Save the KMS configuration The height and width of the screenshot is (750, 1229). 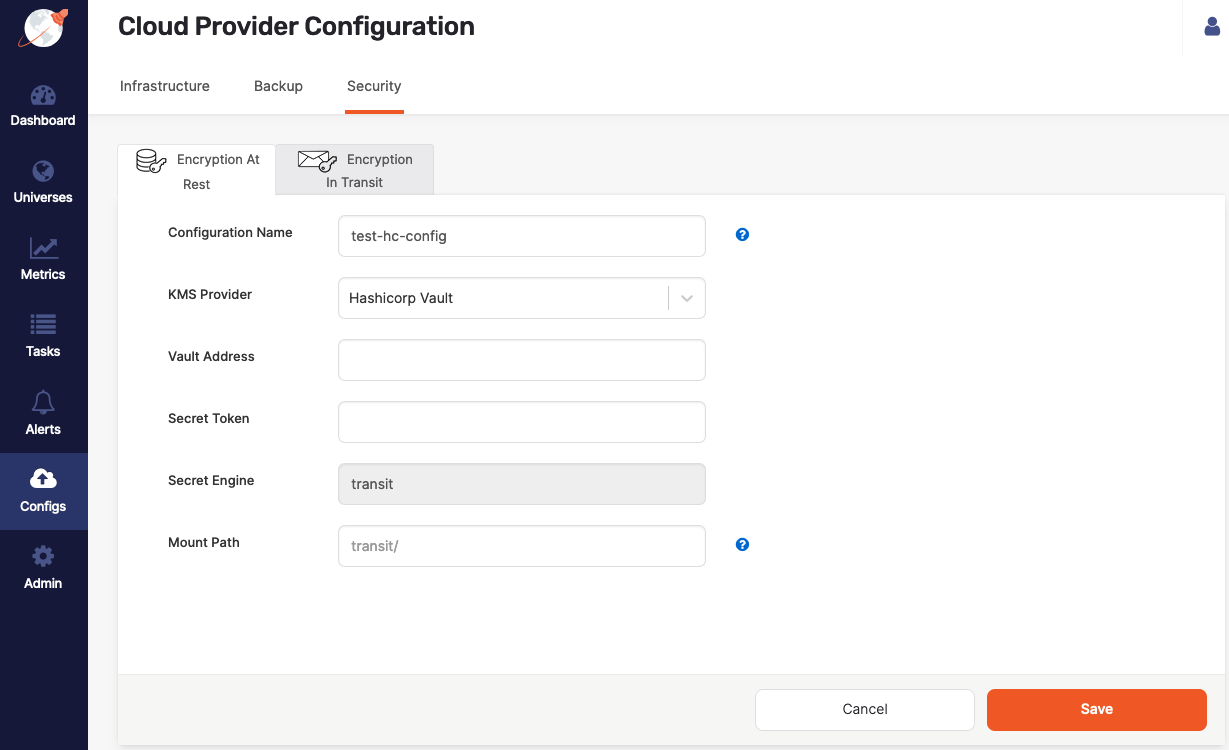(x=1096, y=709)
